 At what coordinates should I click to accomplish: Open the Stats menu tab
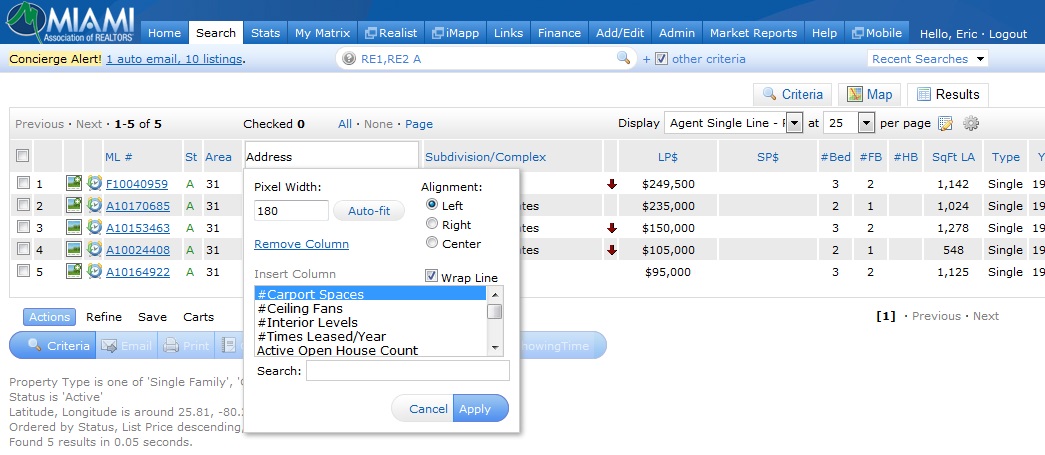[x=265, y=33]
